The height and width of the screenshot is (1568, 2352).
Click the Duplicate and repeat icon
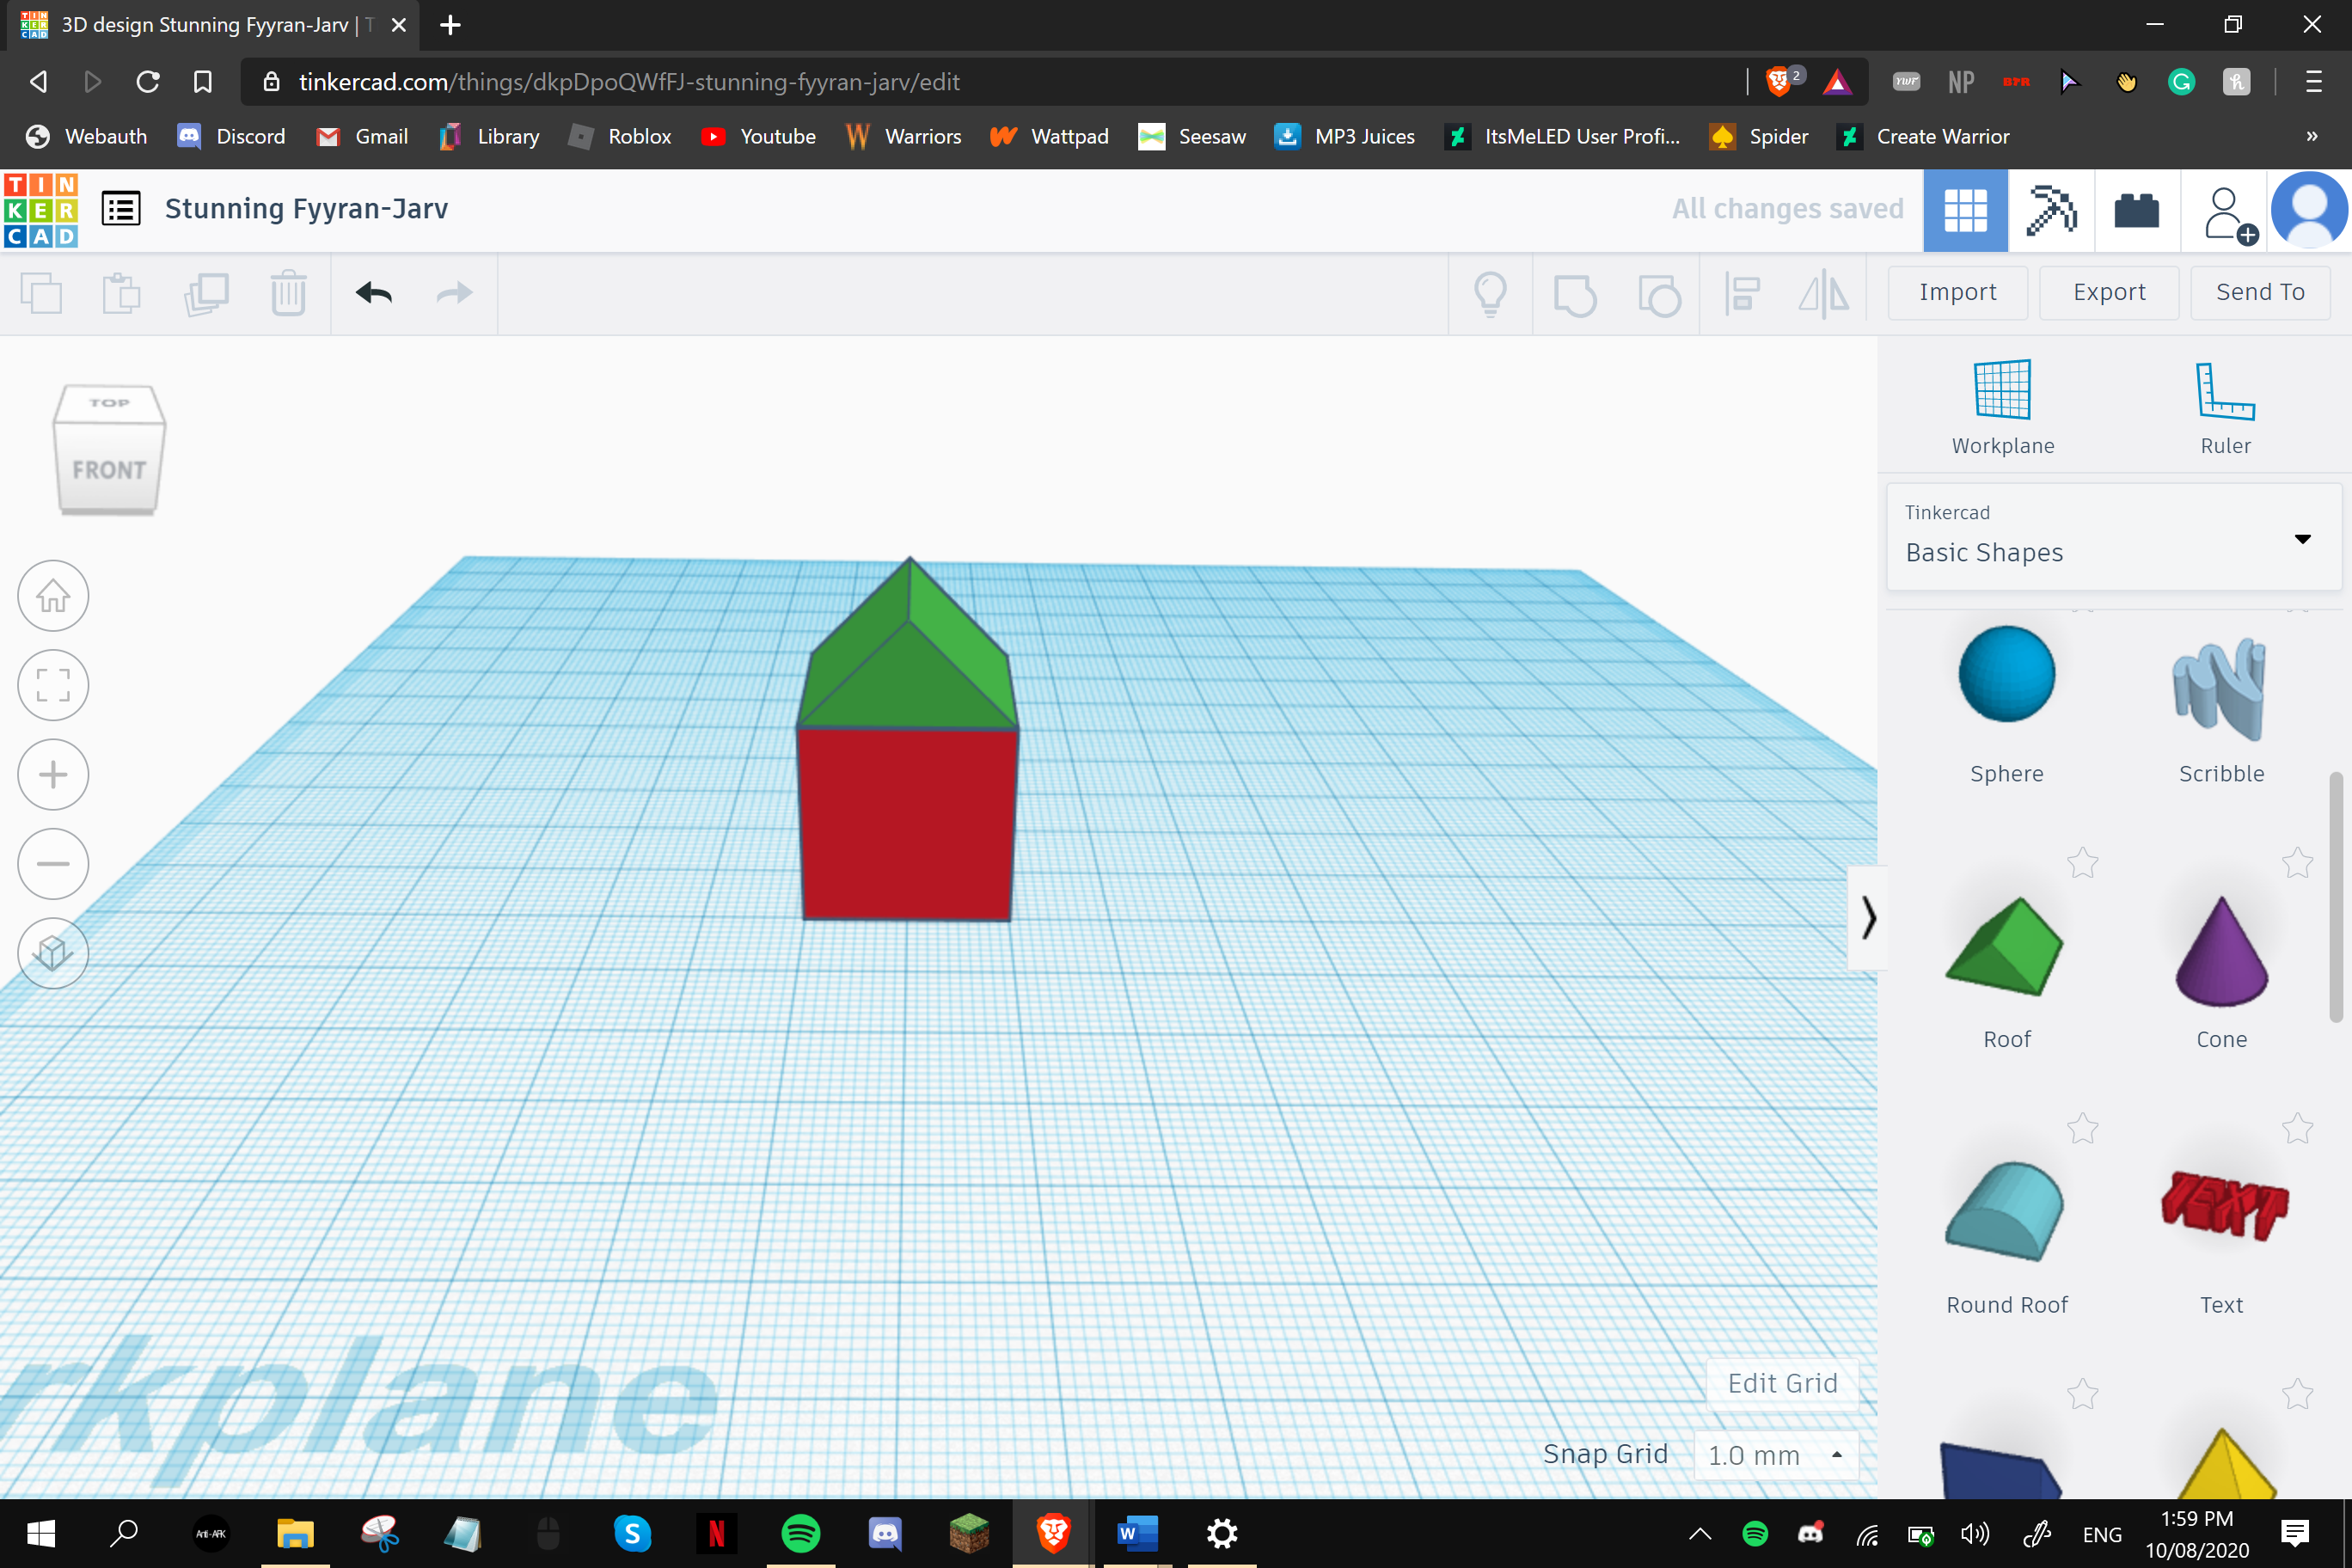tap(206, 293)
